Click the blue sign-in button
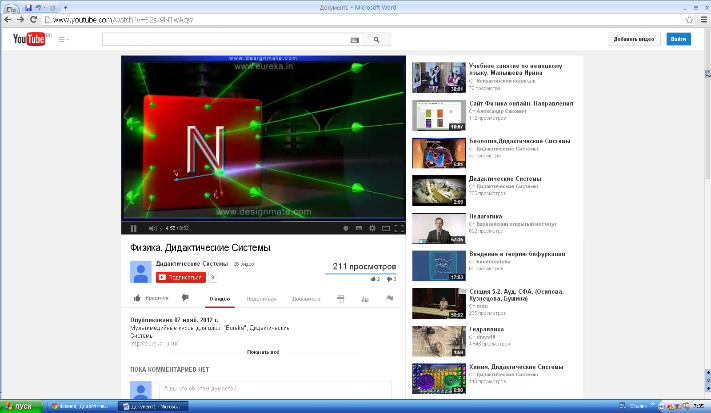Image resolution: width=711 pixels, height=413 pixels. pyautogui.click(x=678, y=39)
